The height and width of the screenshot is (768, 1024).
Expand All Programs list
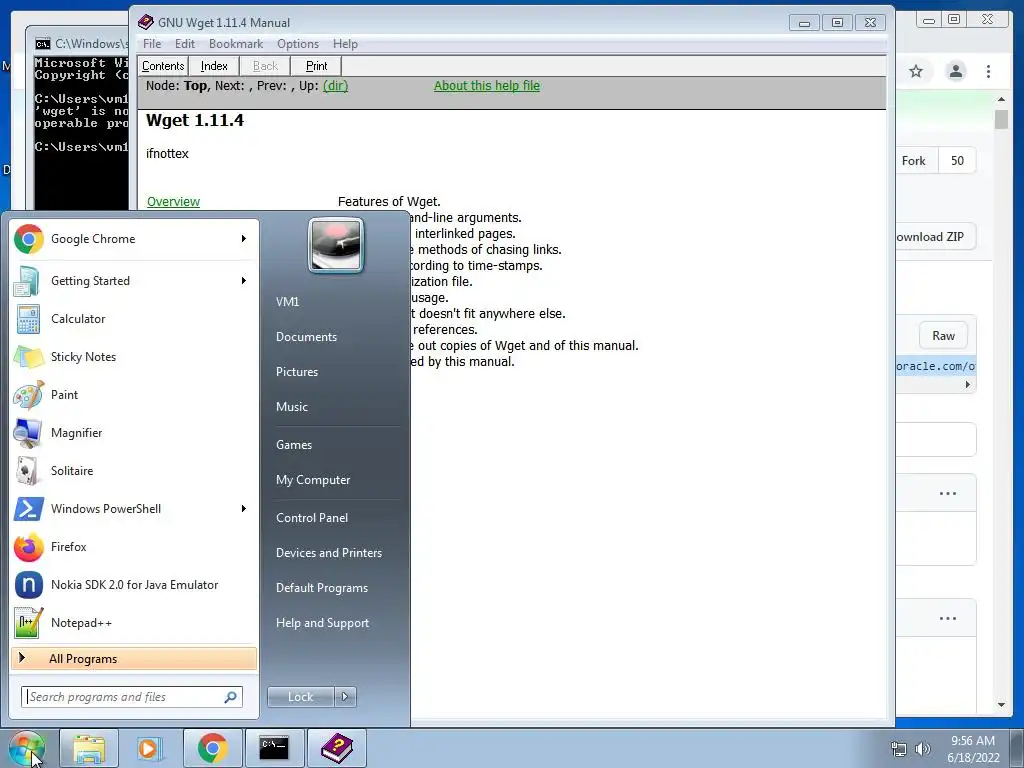134,659
